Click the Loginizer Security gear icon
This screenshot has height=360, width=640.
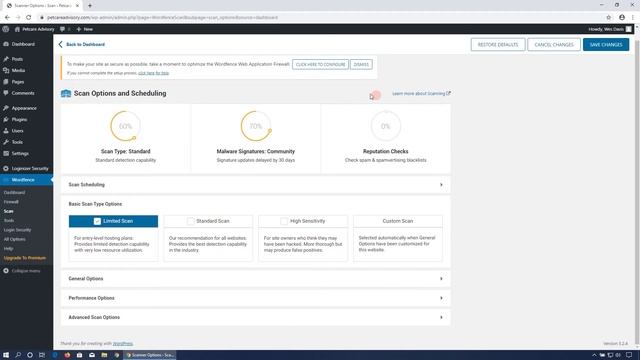pos(6,169)
